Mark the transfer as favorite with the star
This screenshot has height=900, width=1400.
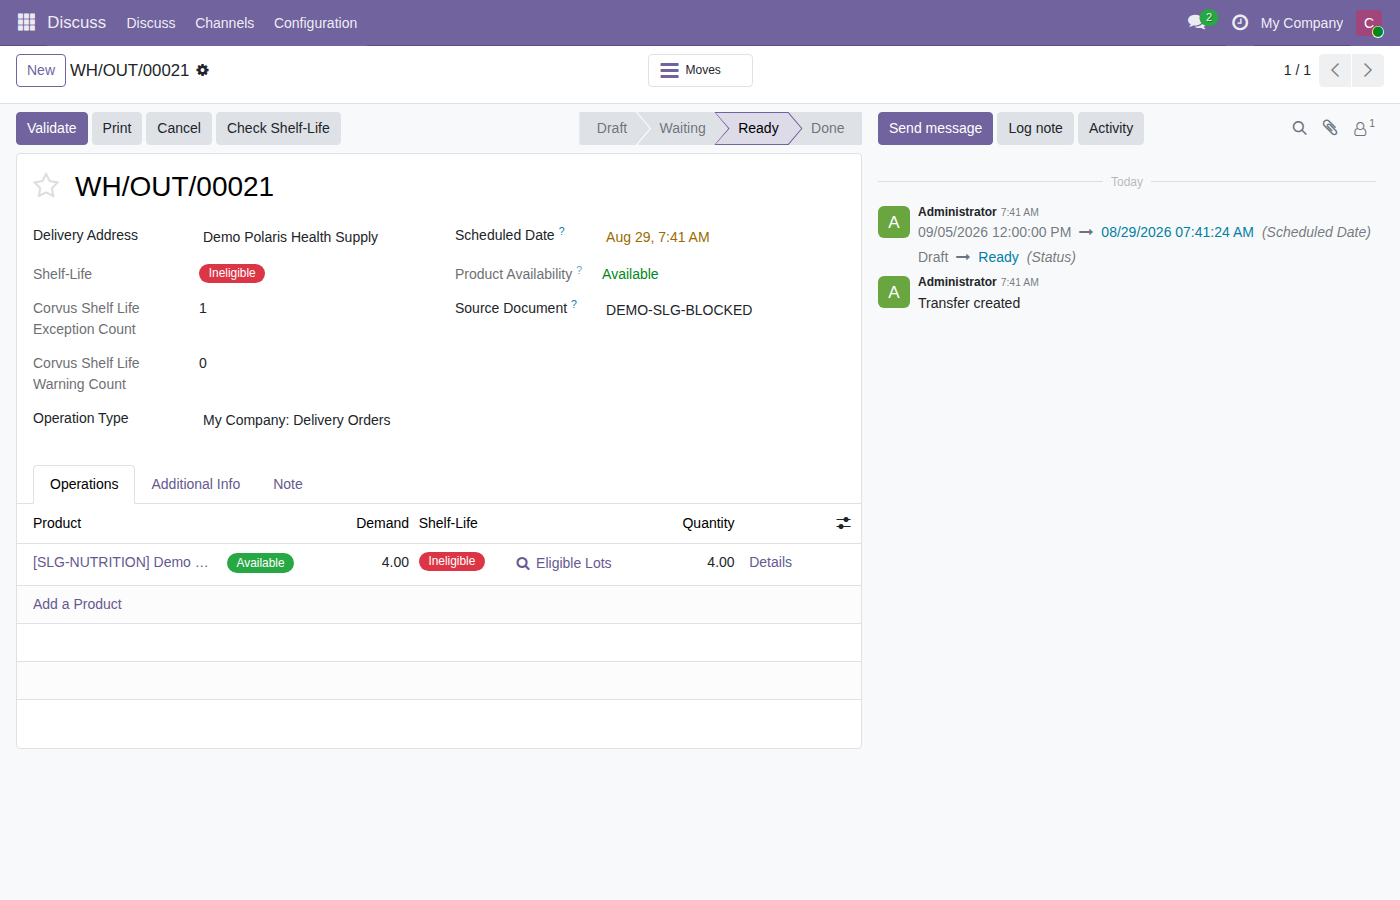coord(46,185)
